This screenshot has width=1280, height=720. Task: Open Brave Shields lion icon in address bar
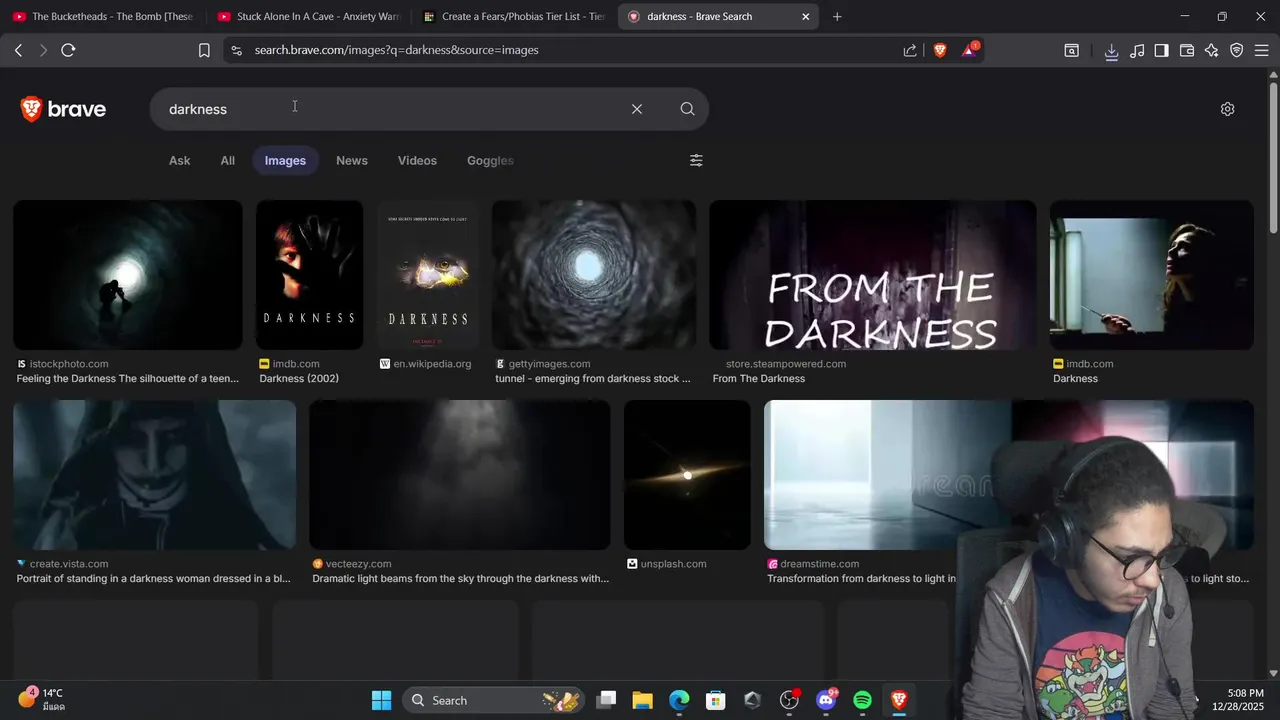[940, 50]
